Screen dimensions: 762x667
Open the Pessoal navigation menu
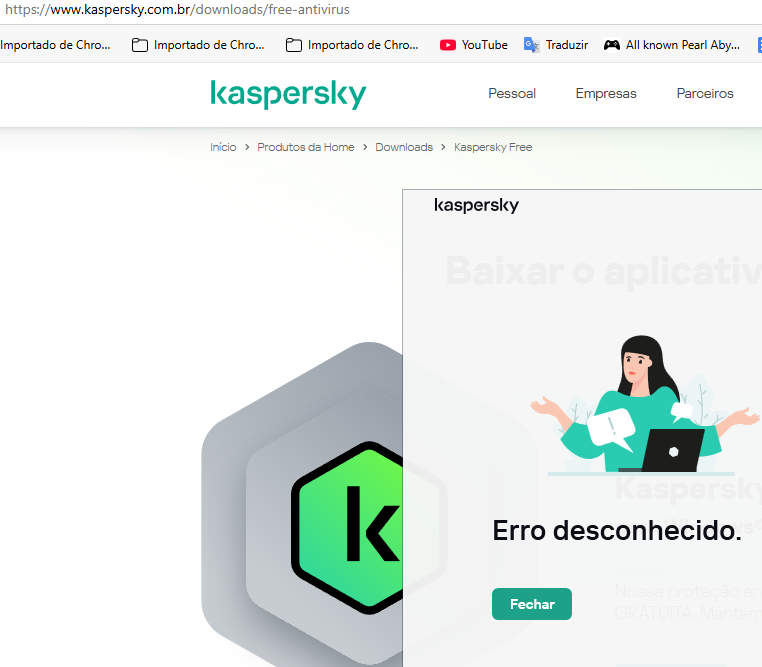click(x=512, y=93)
